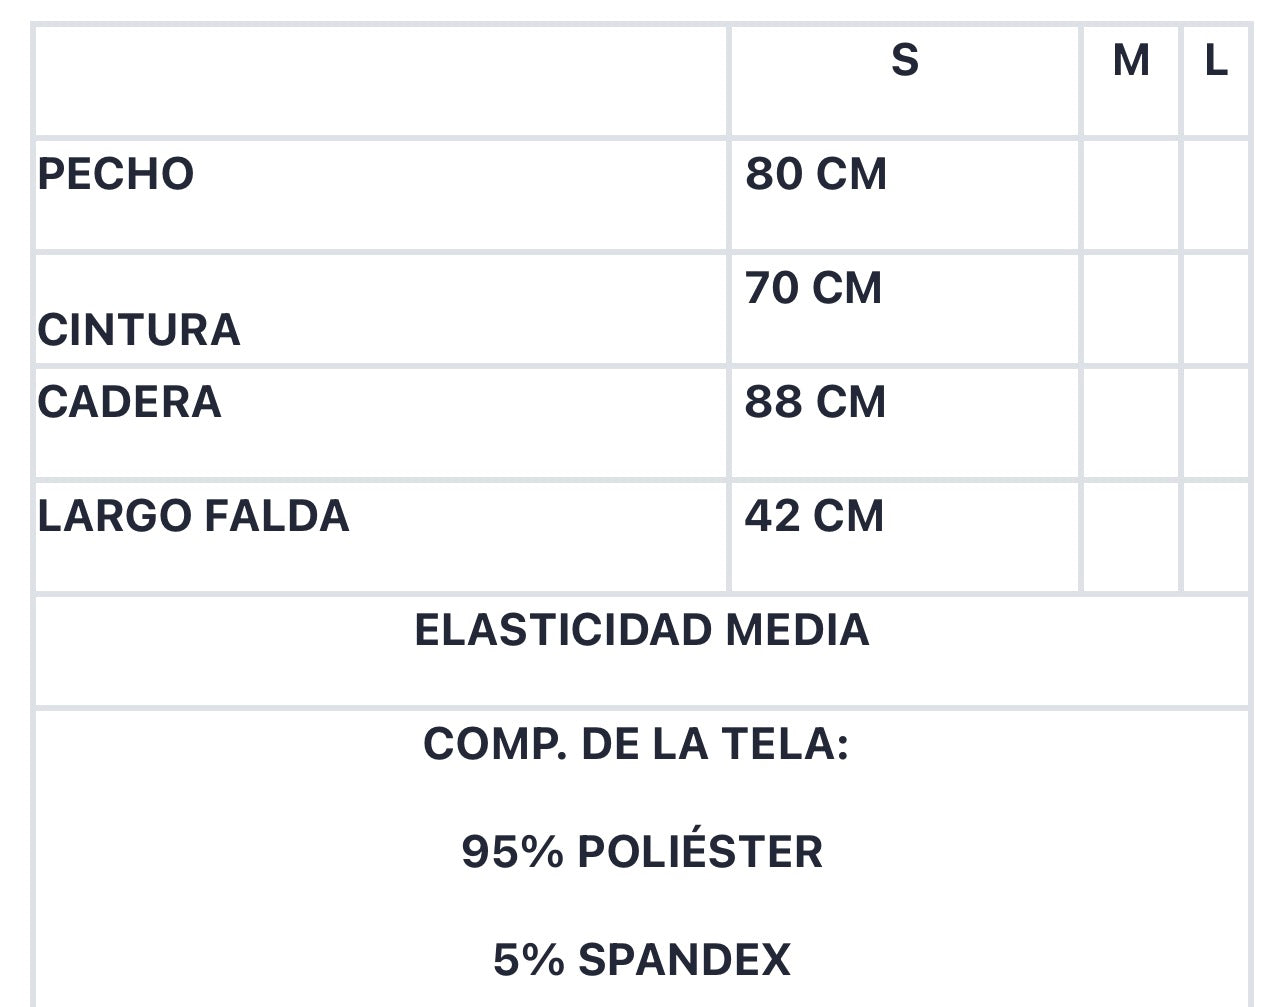This screenshot has height=1007, width=1284.
Task: Click empty L cell in CINTURA row
Action: click(1216, 309)
